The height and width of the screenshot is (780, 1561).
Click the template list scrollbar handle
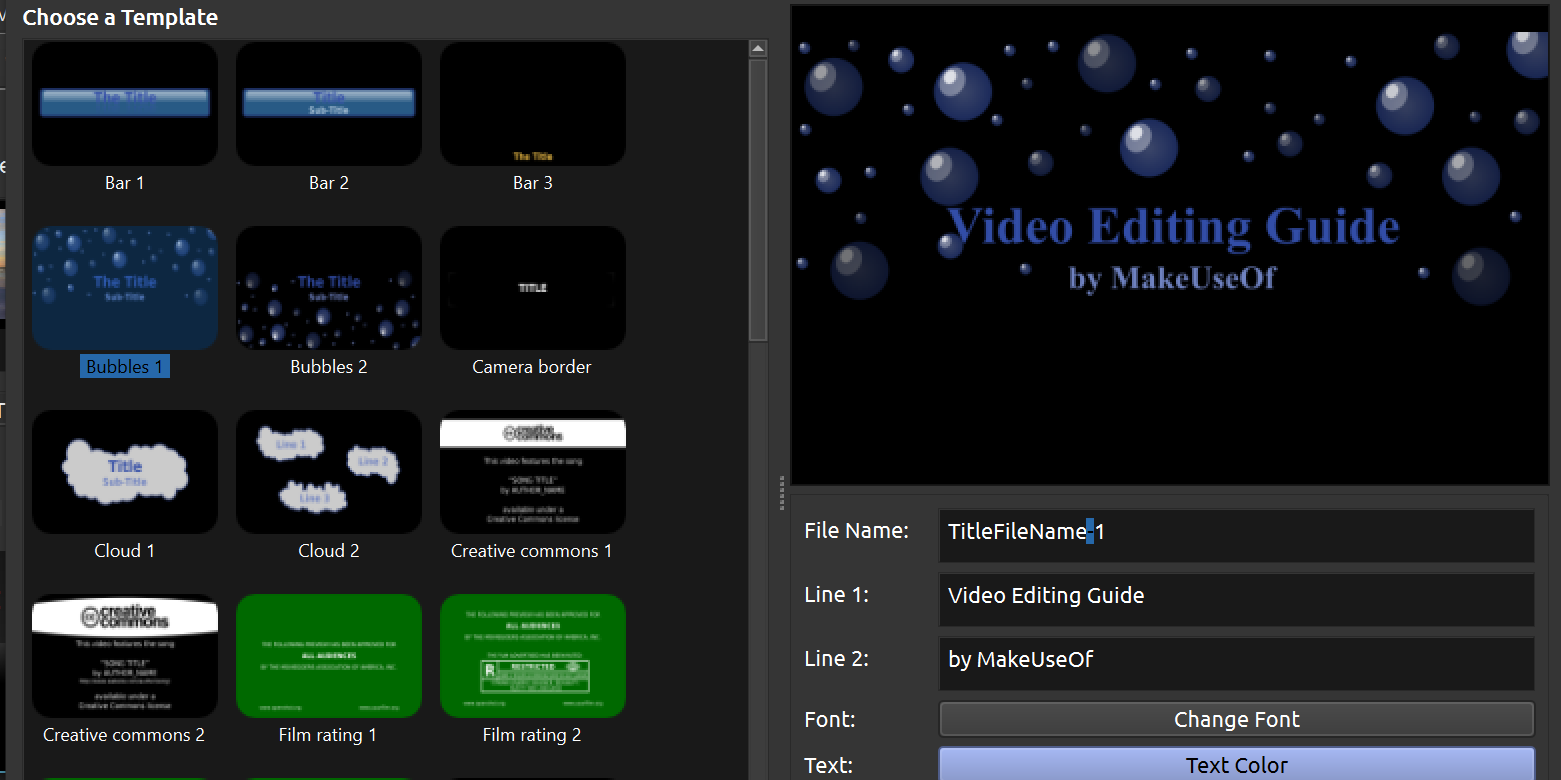click(x=758, y=200)
